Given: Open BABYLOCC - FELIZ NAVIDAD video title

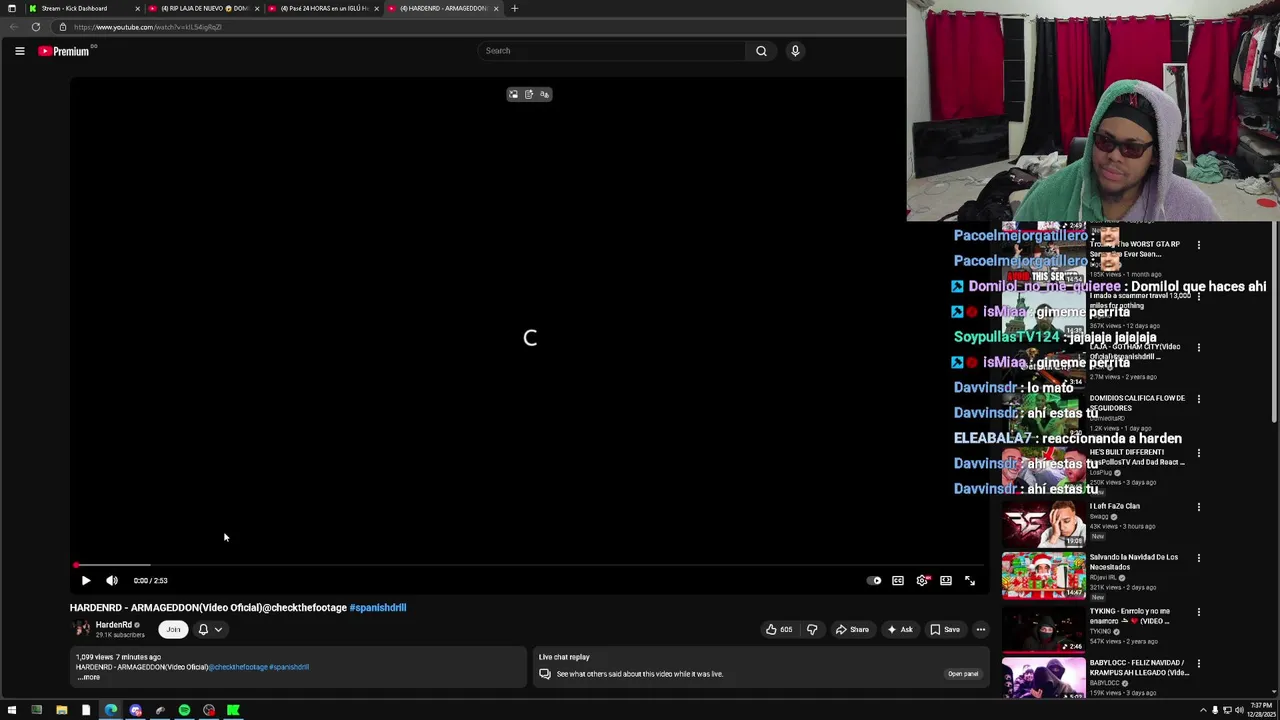Looking at the screenshot, I should [1139, 667].
